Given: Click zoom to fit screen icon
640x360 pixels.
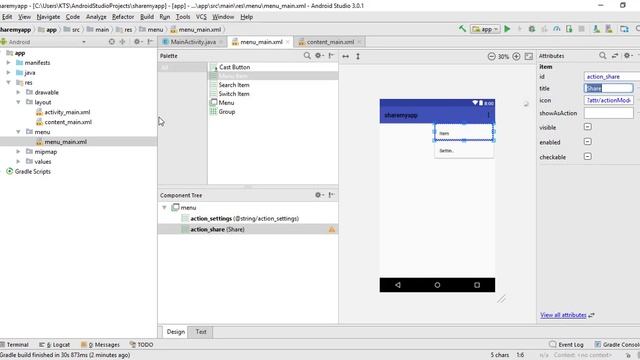Looking at the screenshot, I should tap(529, 56).
